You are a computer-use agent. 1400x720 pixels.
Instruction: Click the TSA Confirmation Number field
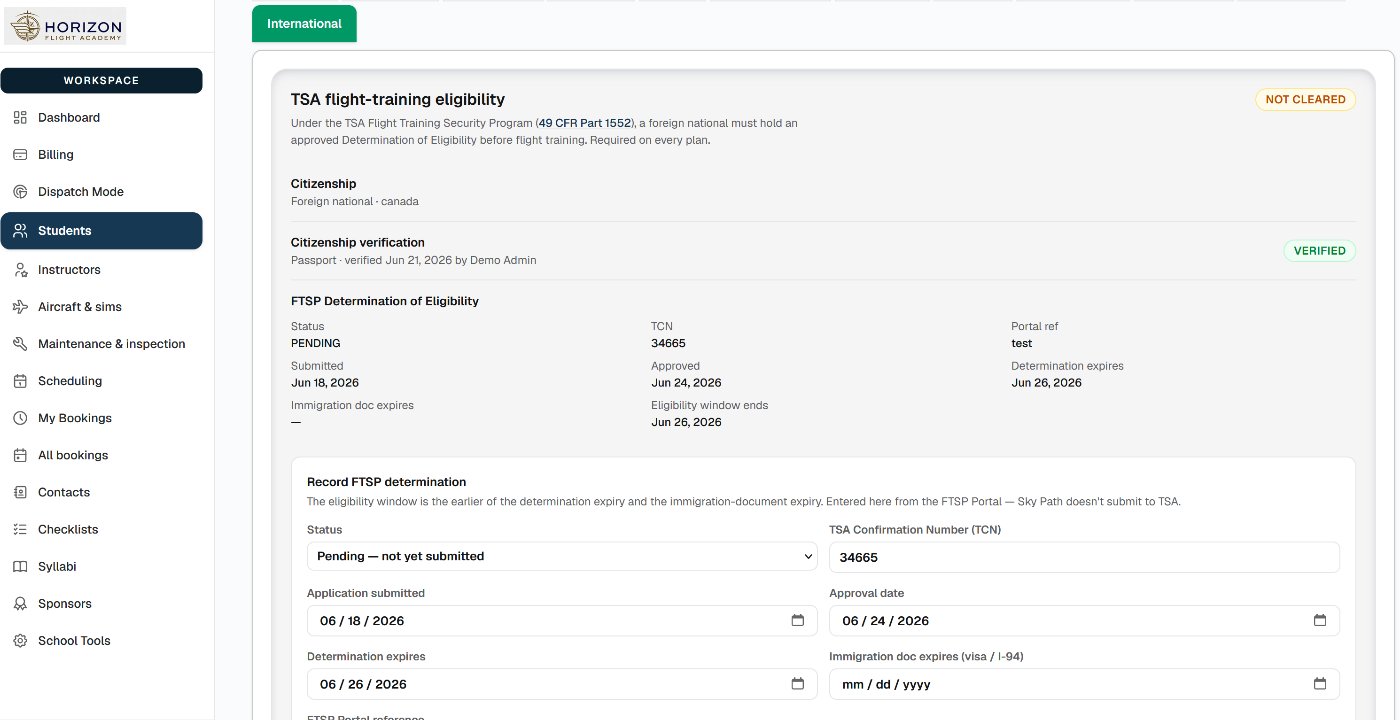1084,557
